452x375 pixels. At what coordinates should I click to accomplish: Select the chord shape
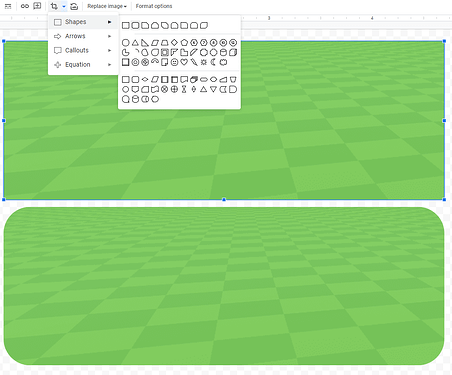click(x=145, y=52)
